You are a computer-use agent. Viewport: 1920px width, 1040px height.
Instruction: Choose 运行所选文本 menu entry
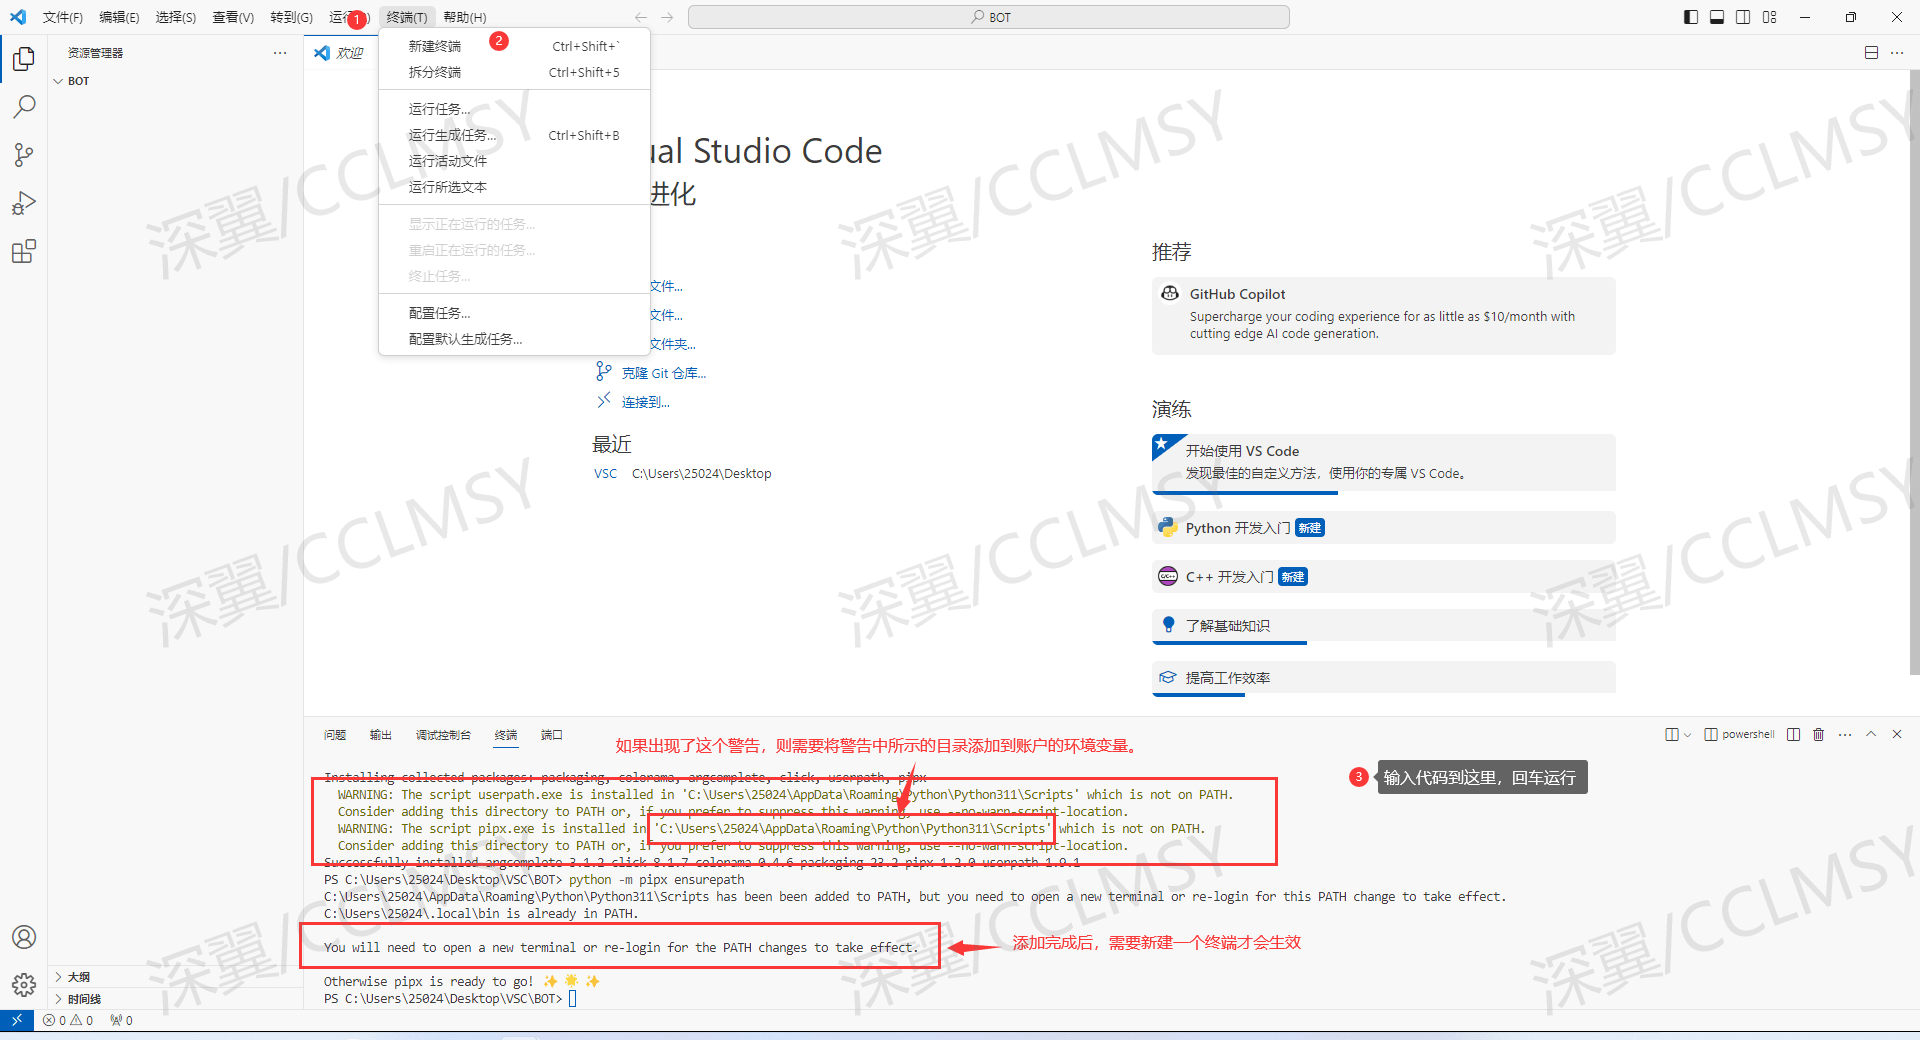(x=514, y=187)
